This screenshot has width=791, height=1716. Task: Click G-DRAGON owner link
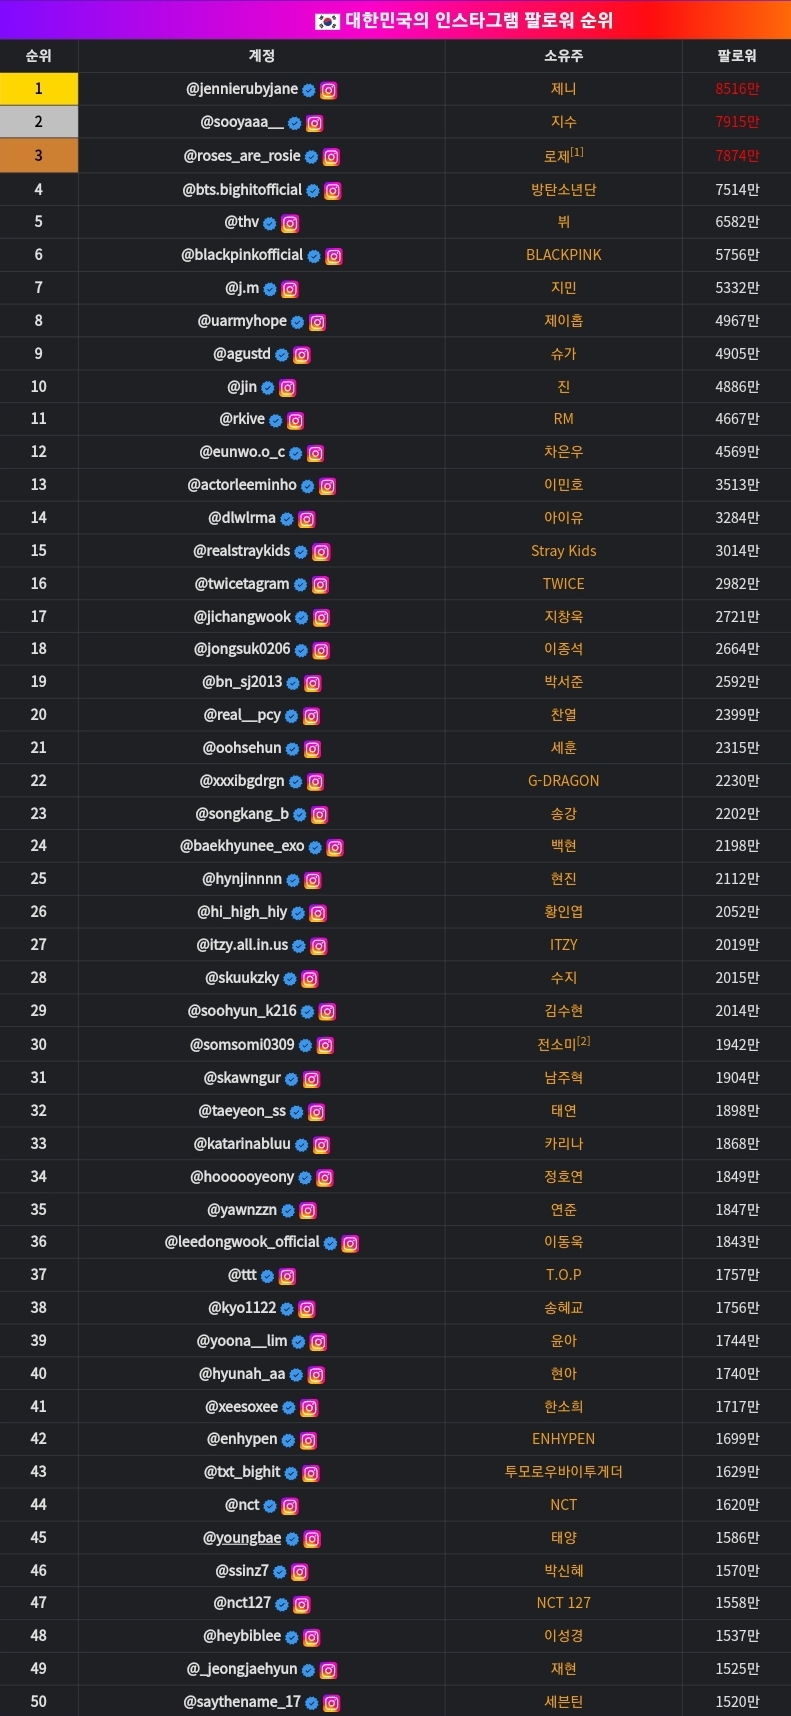coord(563,781)
